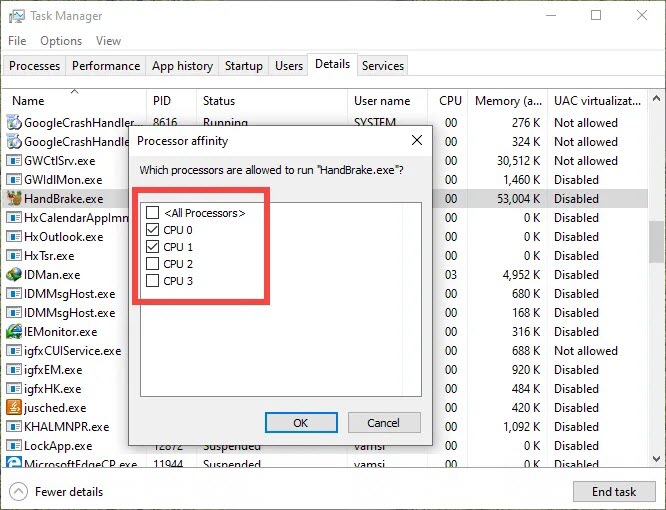Click the scrollbar up arrow
Screen dimensions: 666x510
click(x=656, y=99)
